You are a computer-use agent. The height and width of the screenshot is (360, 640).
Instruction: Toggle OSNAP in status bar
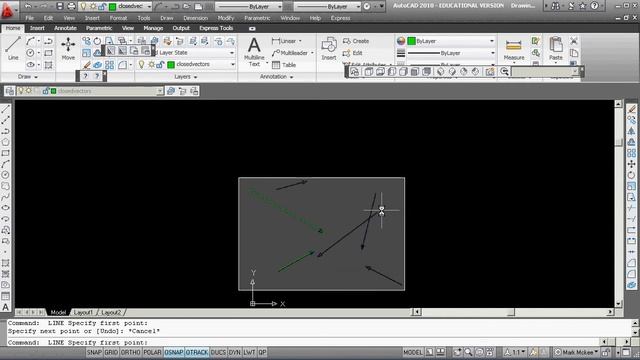[x=174, y=352]
